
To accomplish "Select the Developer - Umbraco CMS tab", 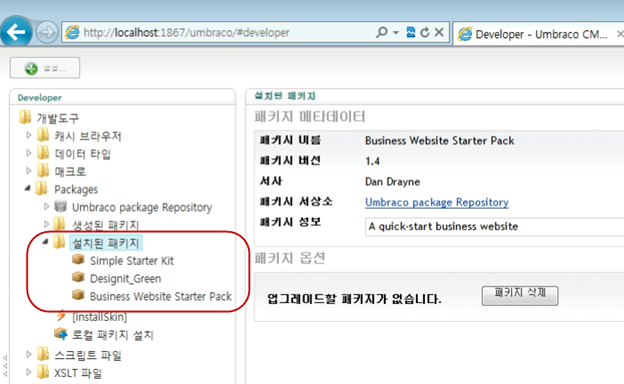I will (x=538, y=34).
